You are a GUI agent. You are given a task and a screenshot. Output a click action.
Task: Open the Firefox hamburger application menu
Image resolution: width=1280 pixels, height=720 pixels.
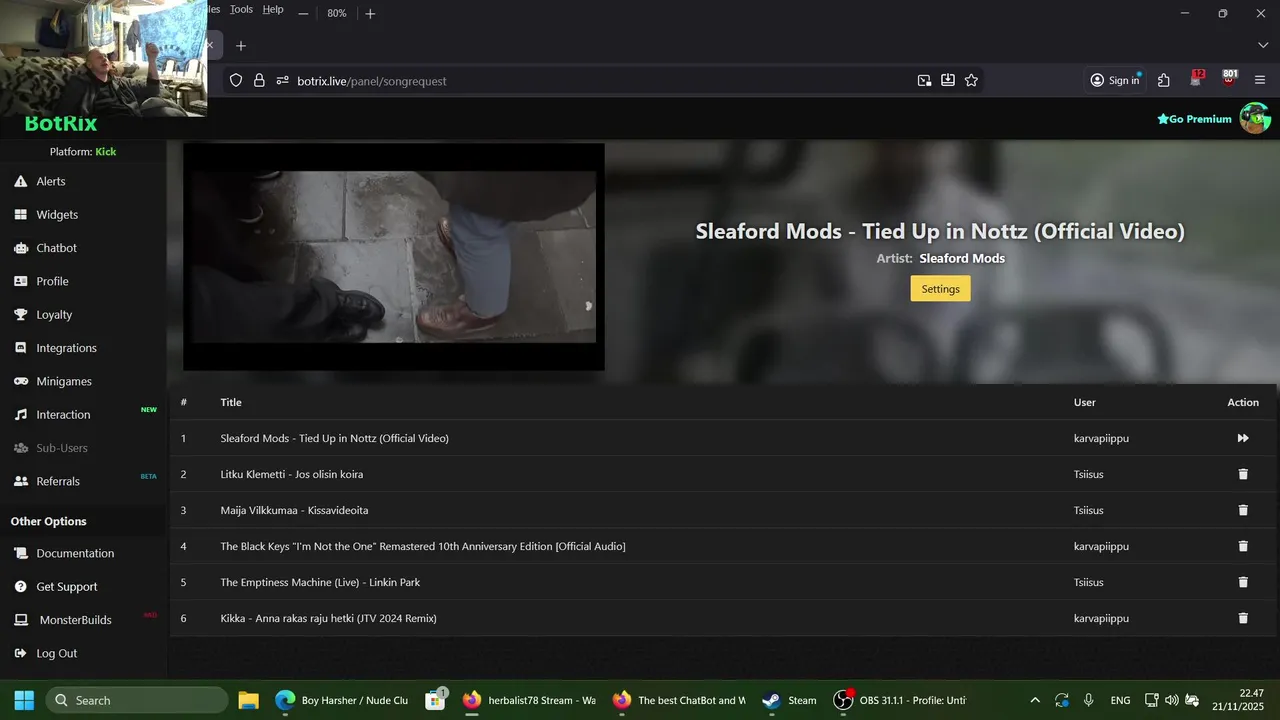pos(1260,81)
